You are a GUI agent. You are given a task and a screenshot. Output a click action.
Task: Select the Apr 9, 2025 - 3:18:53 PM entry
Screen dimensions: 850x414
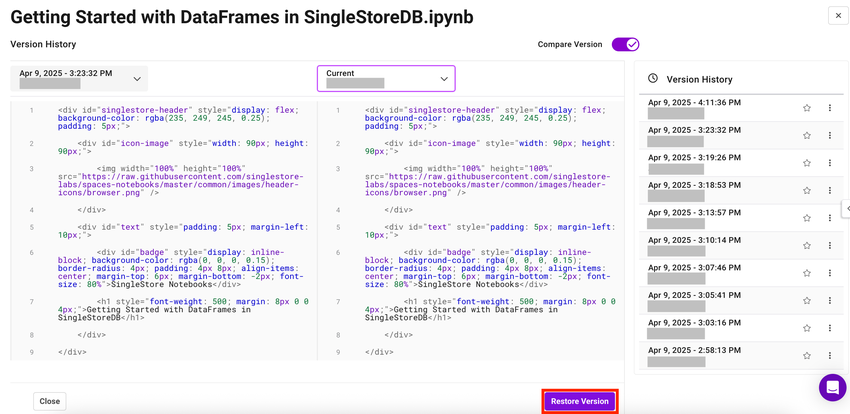(x=741, y=190)
